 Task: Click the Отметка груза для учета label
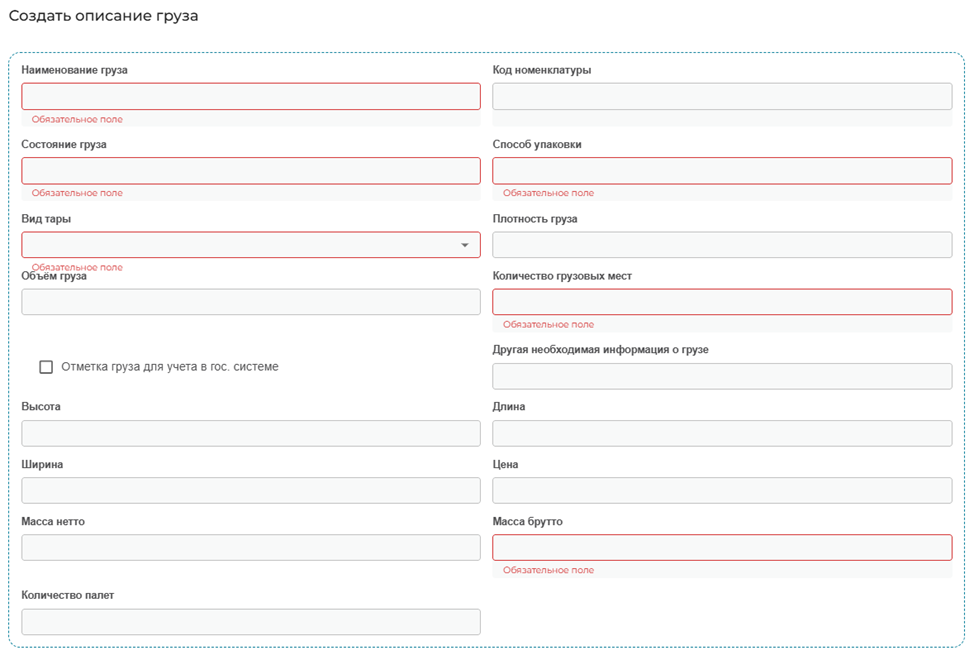(x=170, y=367)
